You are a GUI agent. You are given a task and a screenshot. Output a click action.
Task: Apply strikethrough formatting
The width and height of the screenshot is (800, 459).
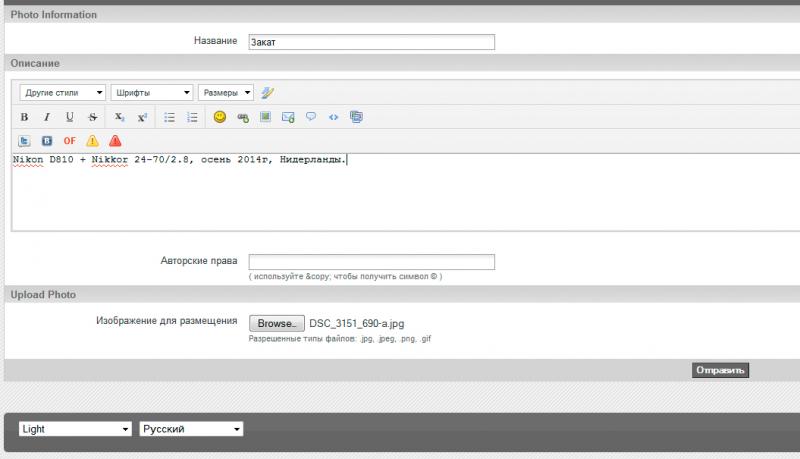tap(92, 117)
